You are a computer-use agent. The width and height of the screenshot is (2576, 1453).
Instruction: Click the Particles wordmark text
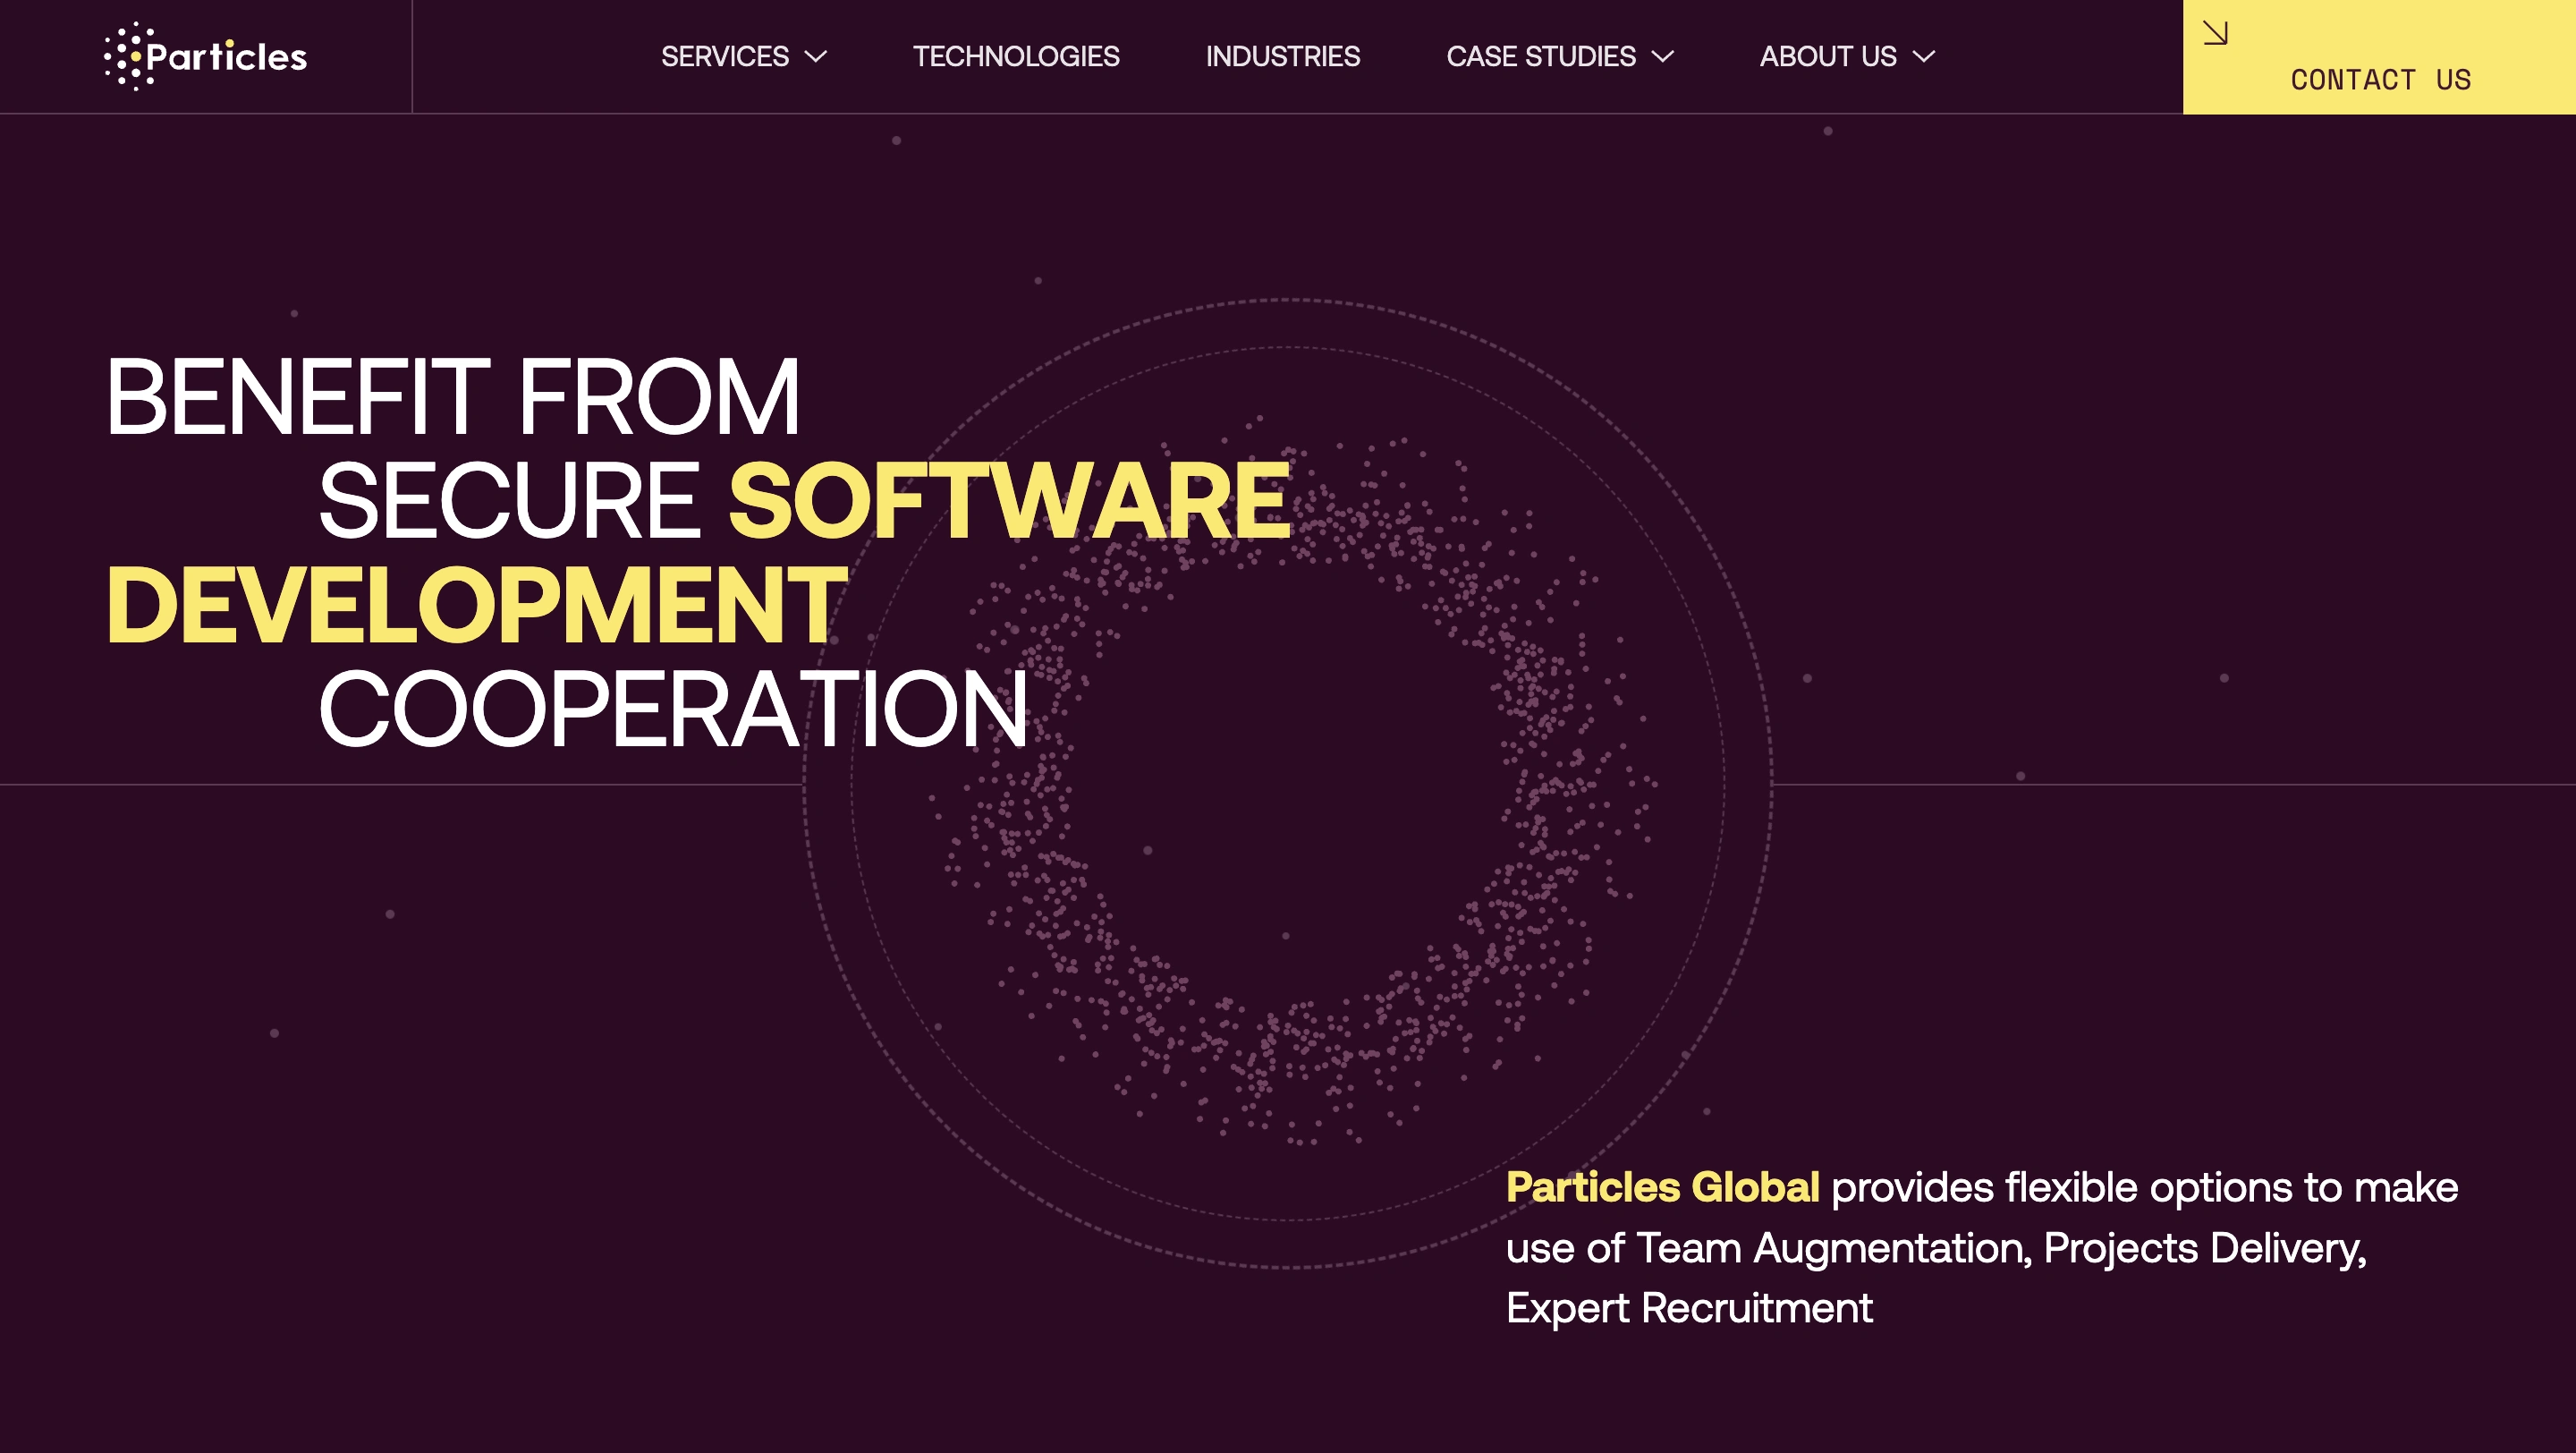point(227,57)
